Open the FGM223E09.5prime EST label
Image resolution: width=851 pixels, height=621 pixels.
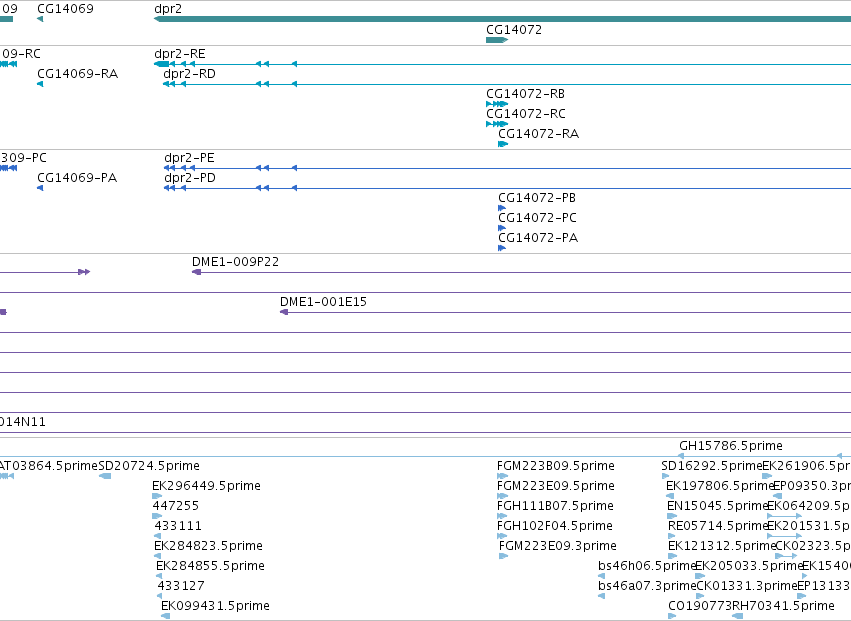pyautogui.click(x=556, y=486)
